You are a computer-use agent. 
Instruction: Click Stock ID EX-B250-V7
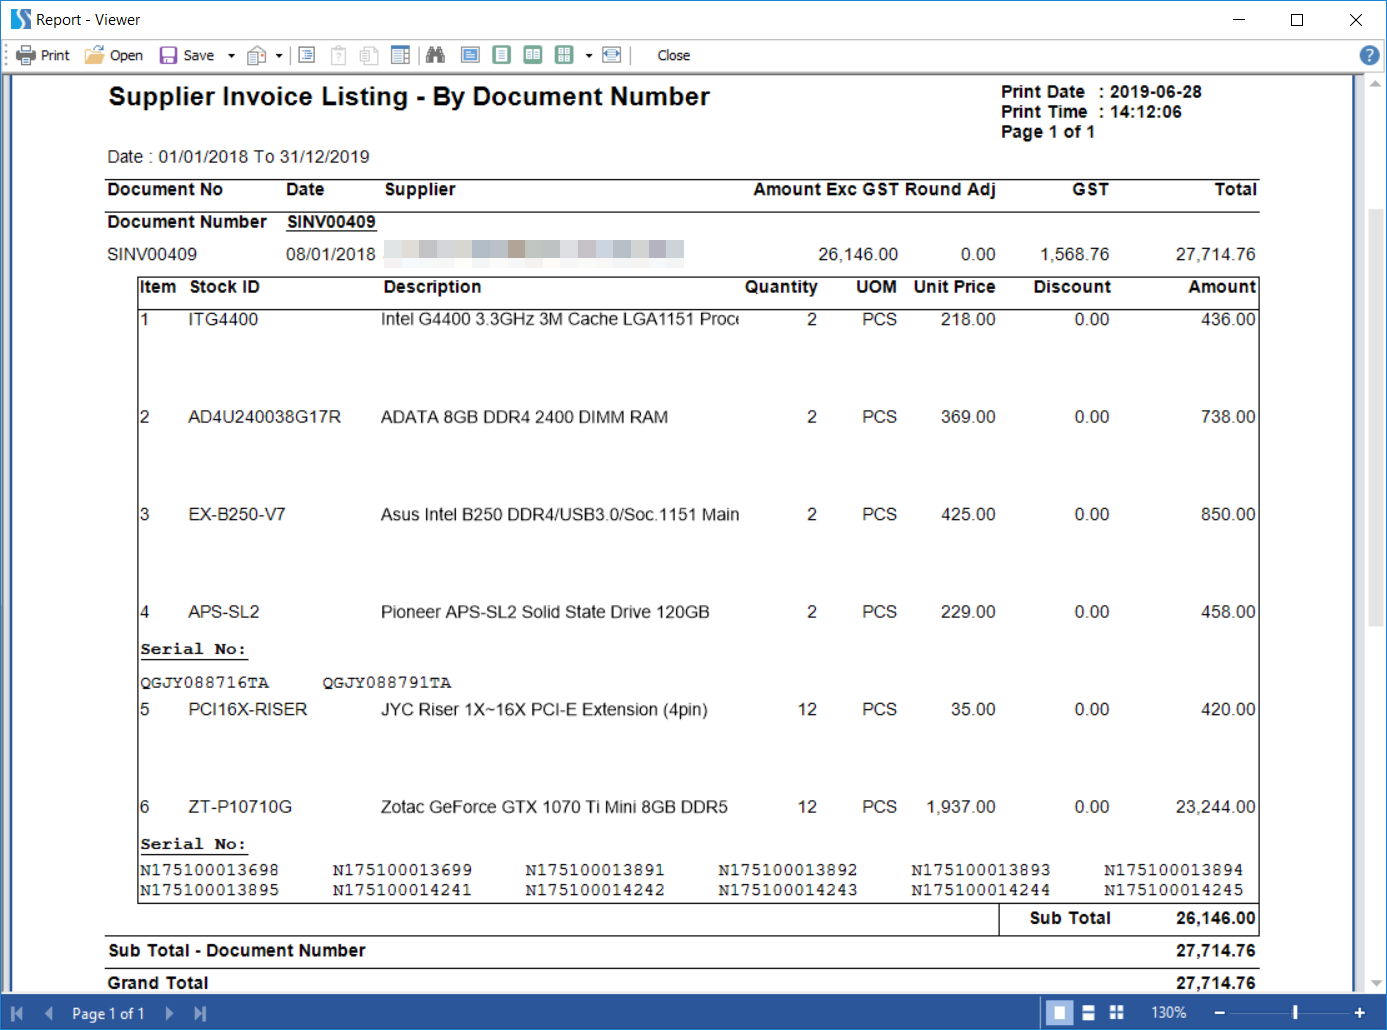point(237,514)
